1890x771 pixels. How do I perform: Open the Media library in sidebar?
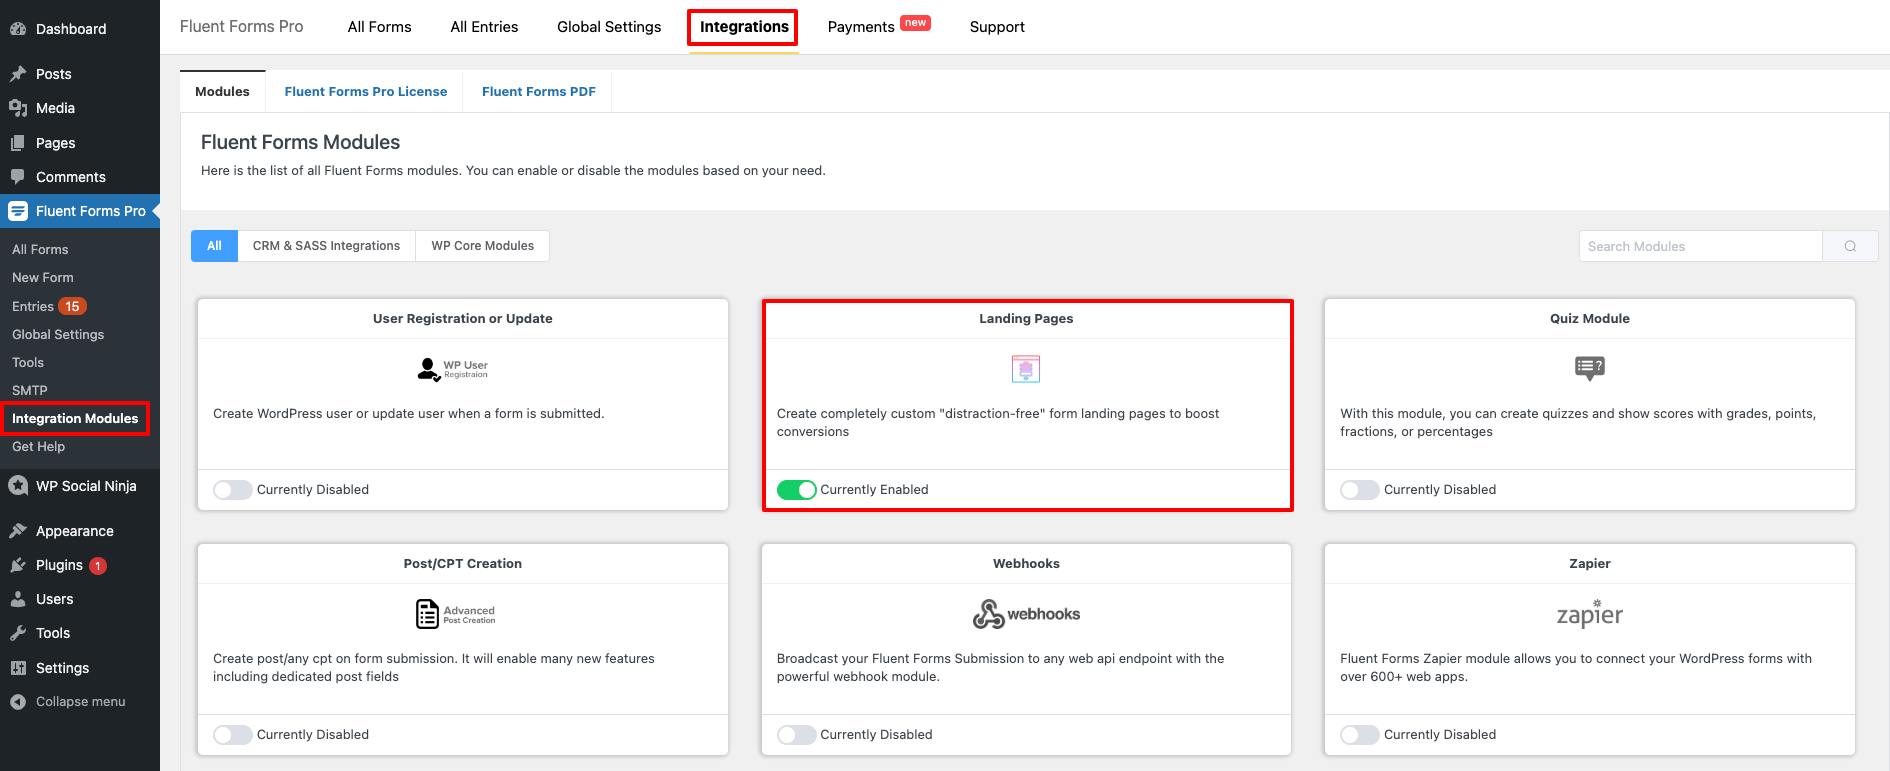(55, 108)
